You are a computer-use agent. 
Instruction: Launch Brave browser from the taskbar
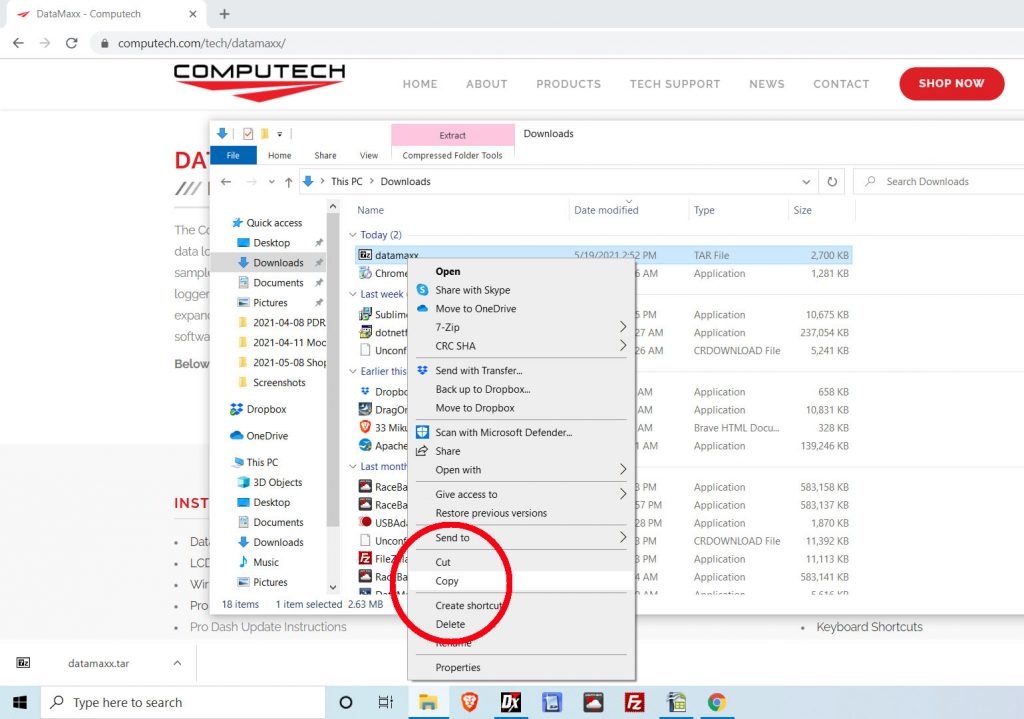point(469,703)
